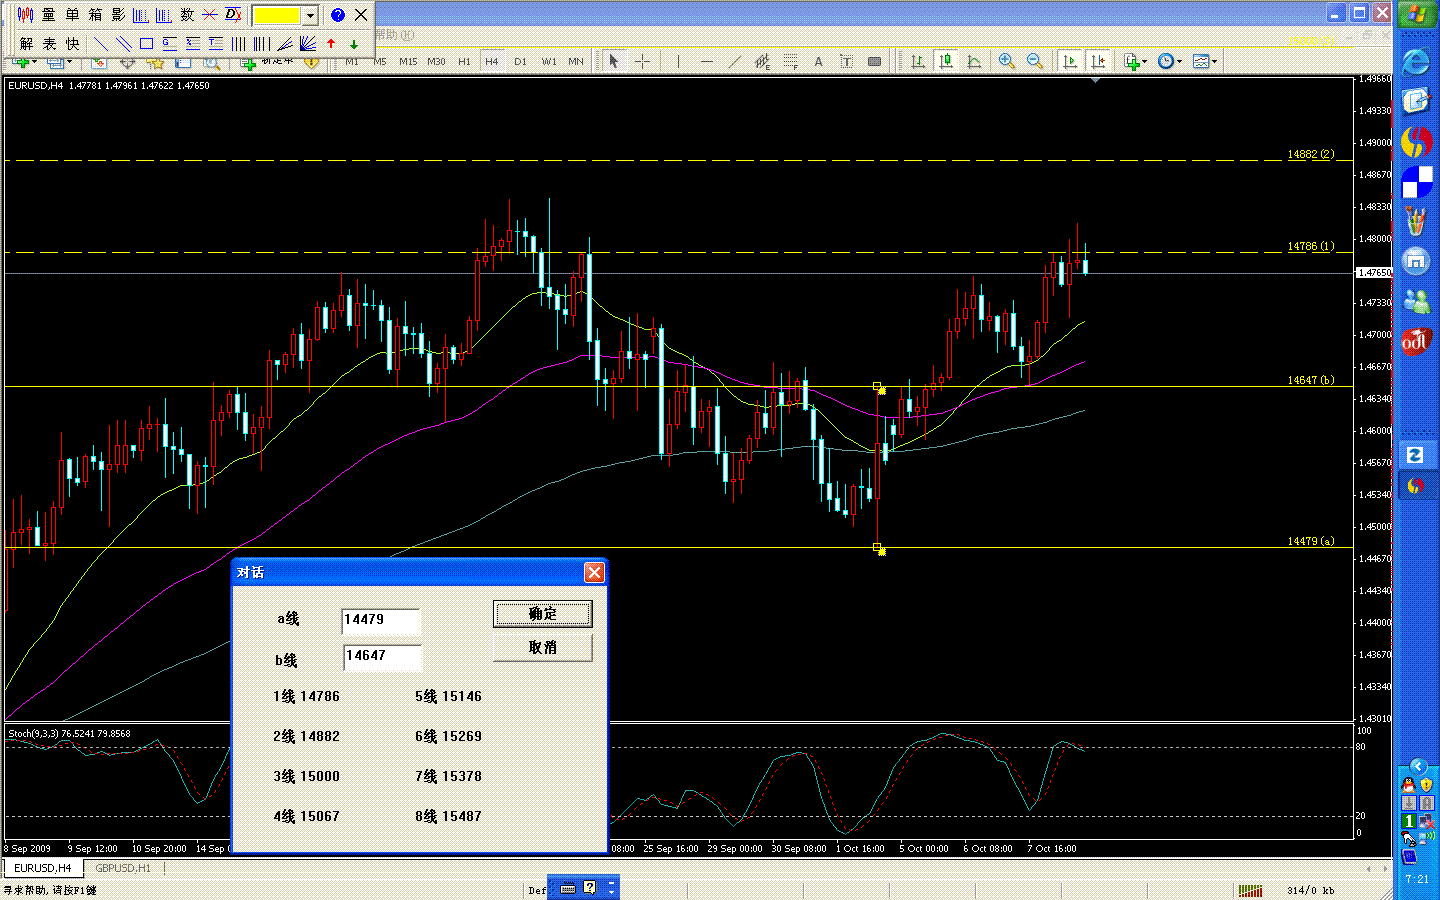Select the parallel diagonal lines tool
Image resolution: width=1440 pixels, height=900 pixels.
pos(123,44)
